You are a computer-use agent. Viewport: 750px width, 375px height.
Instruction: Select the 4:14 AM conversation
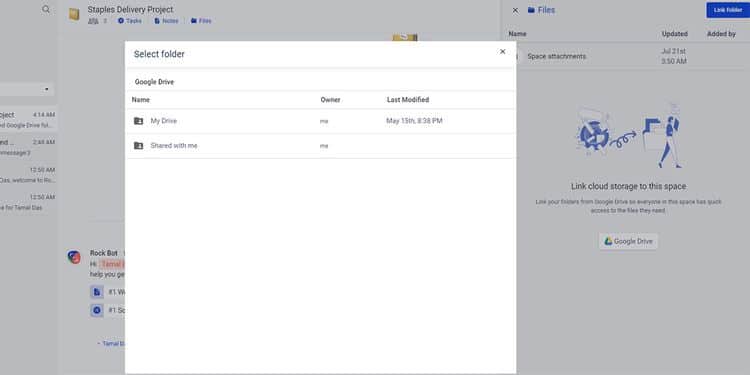(x=28, y=120)
